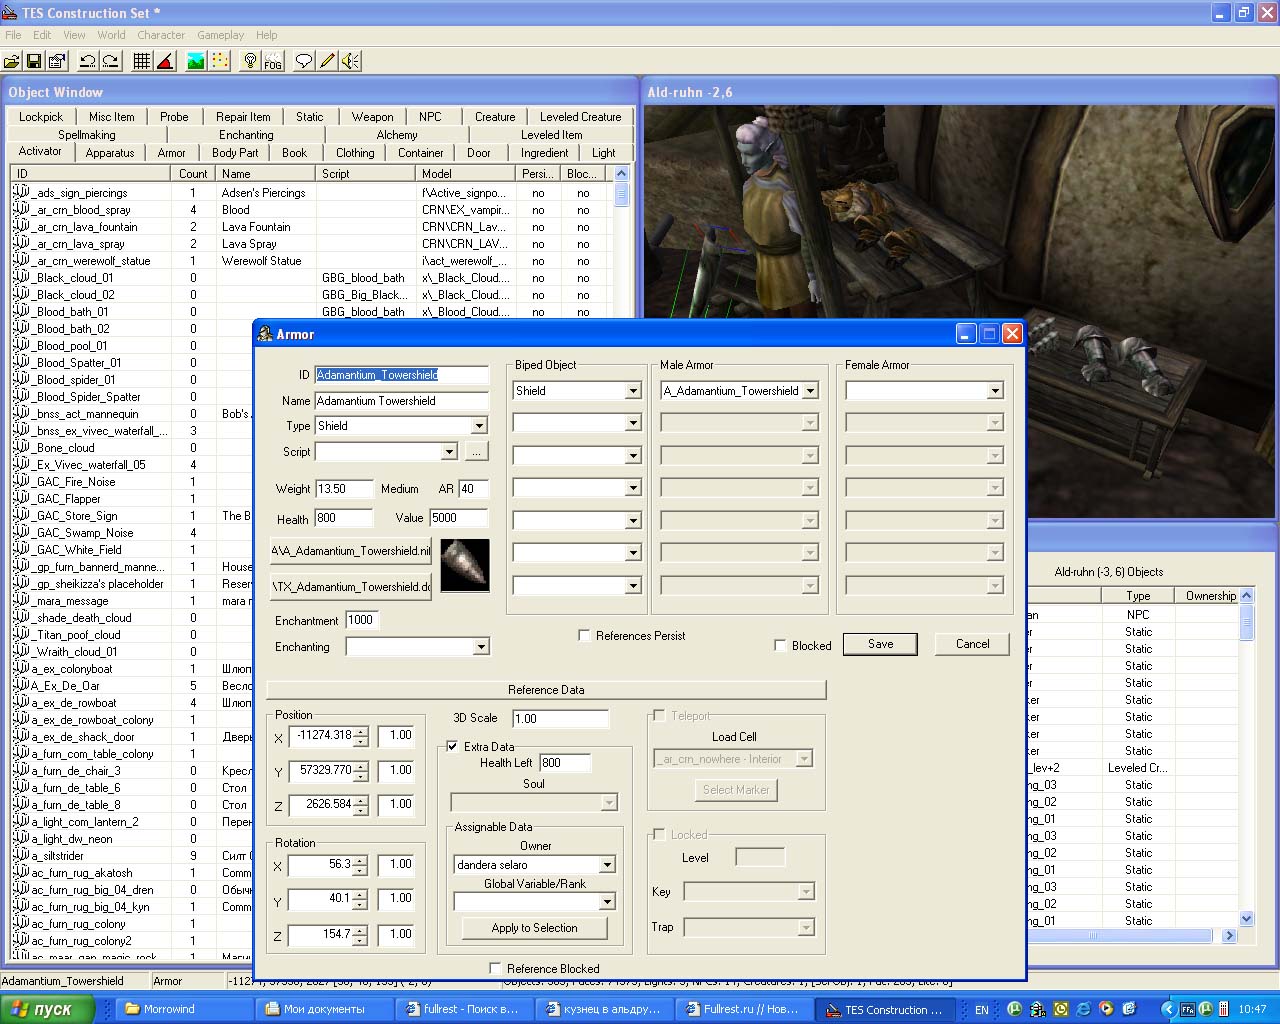The height and width of the screenshot is (1024, 1280).
Task: Enable the References Persist checkbox
Action: click(x=584, y=635)
